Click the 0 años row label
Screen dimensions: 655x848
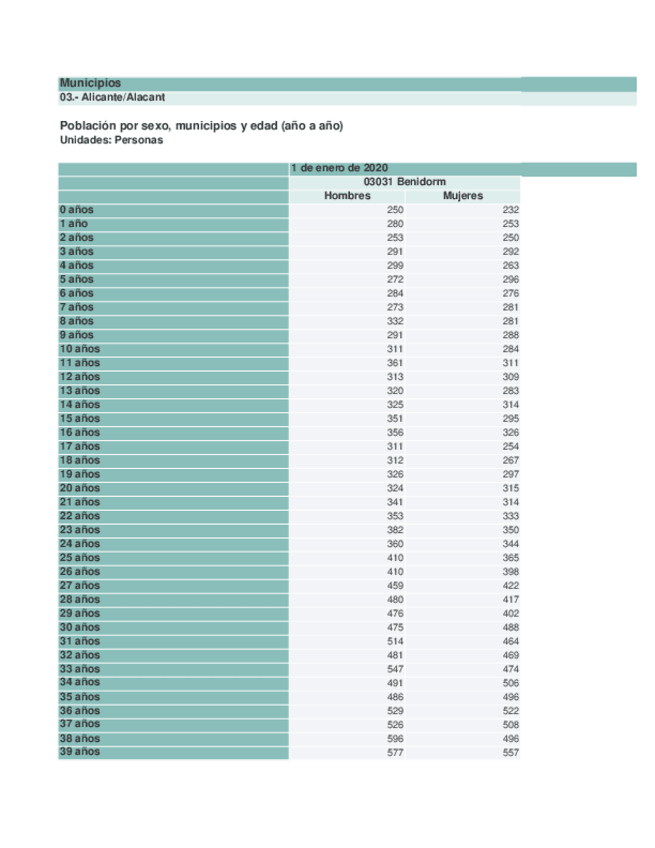click(x=76, y=210)
